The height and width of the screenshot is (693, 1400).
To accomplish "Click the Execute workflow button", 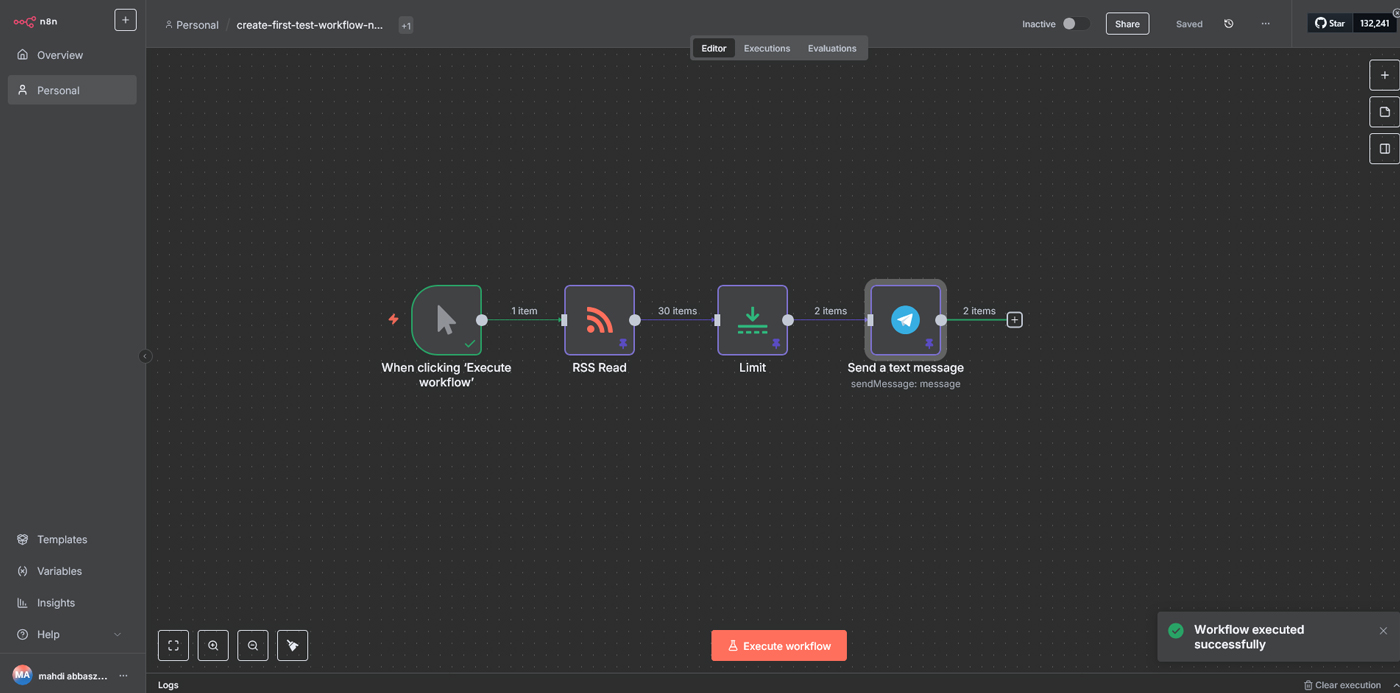I will 778,646.
